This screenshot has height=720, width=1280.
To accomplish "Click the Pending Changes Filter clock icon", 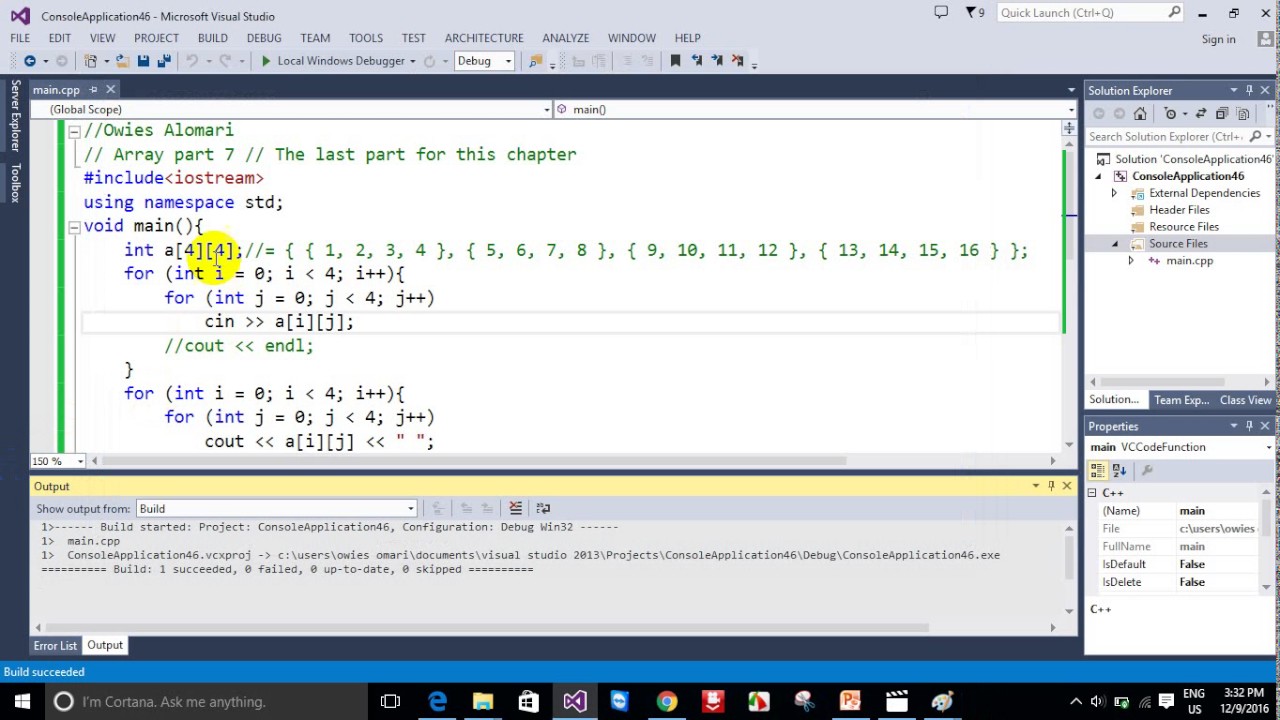I will pos(1172,113).
